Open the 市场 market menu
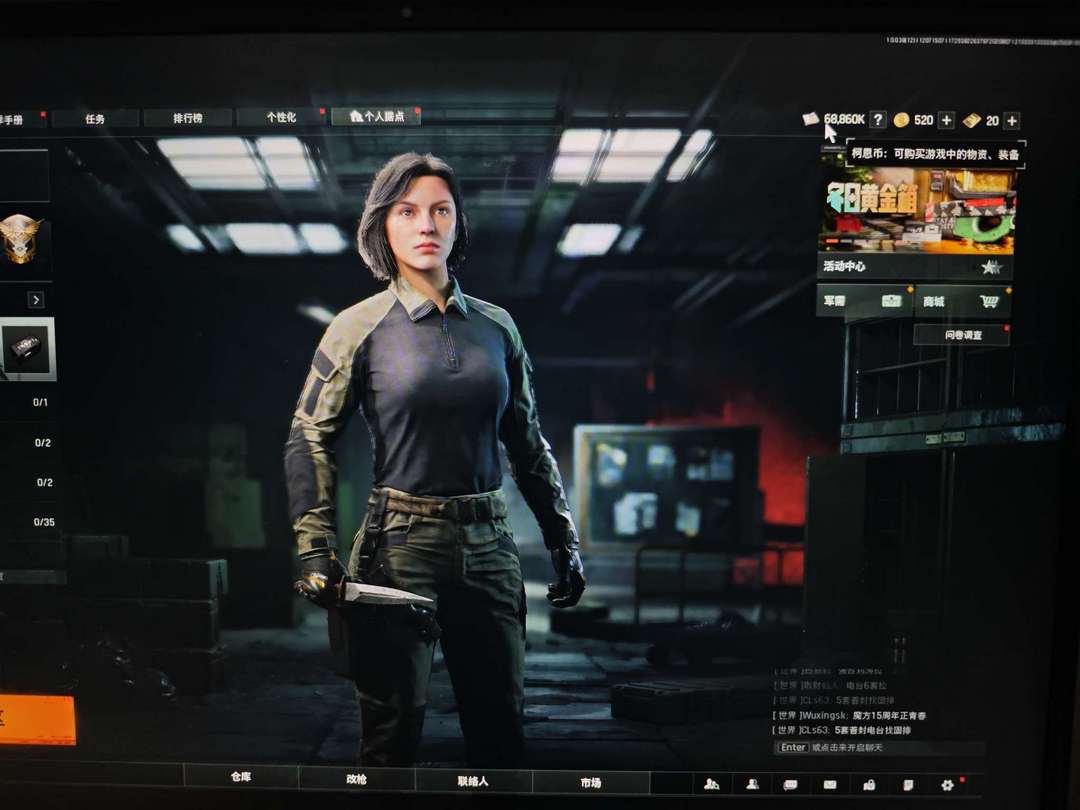 point(590,782)
